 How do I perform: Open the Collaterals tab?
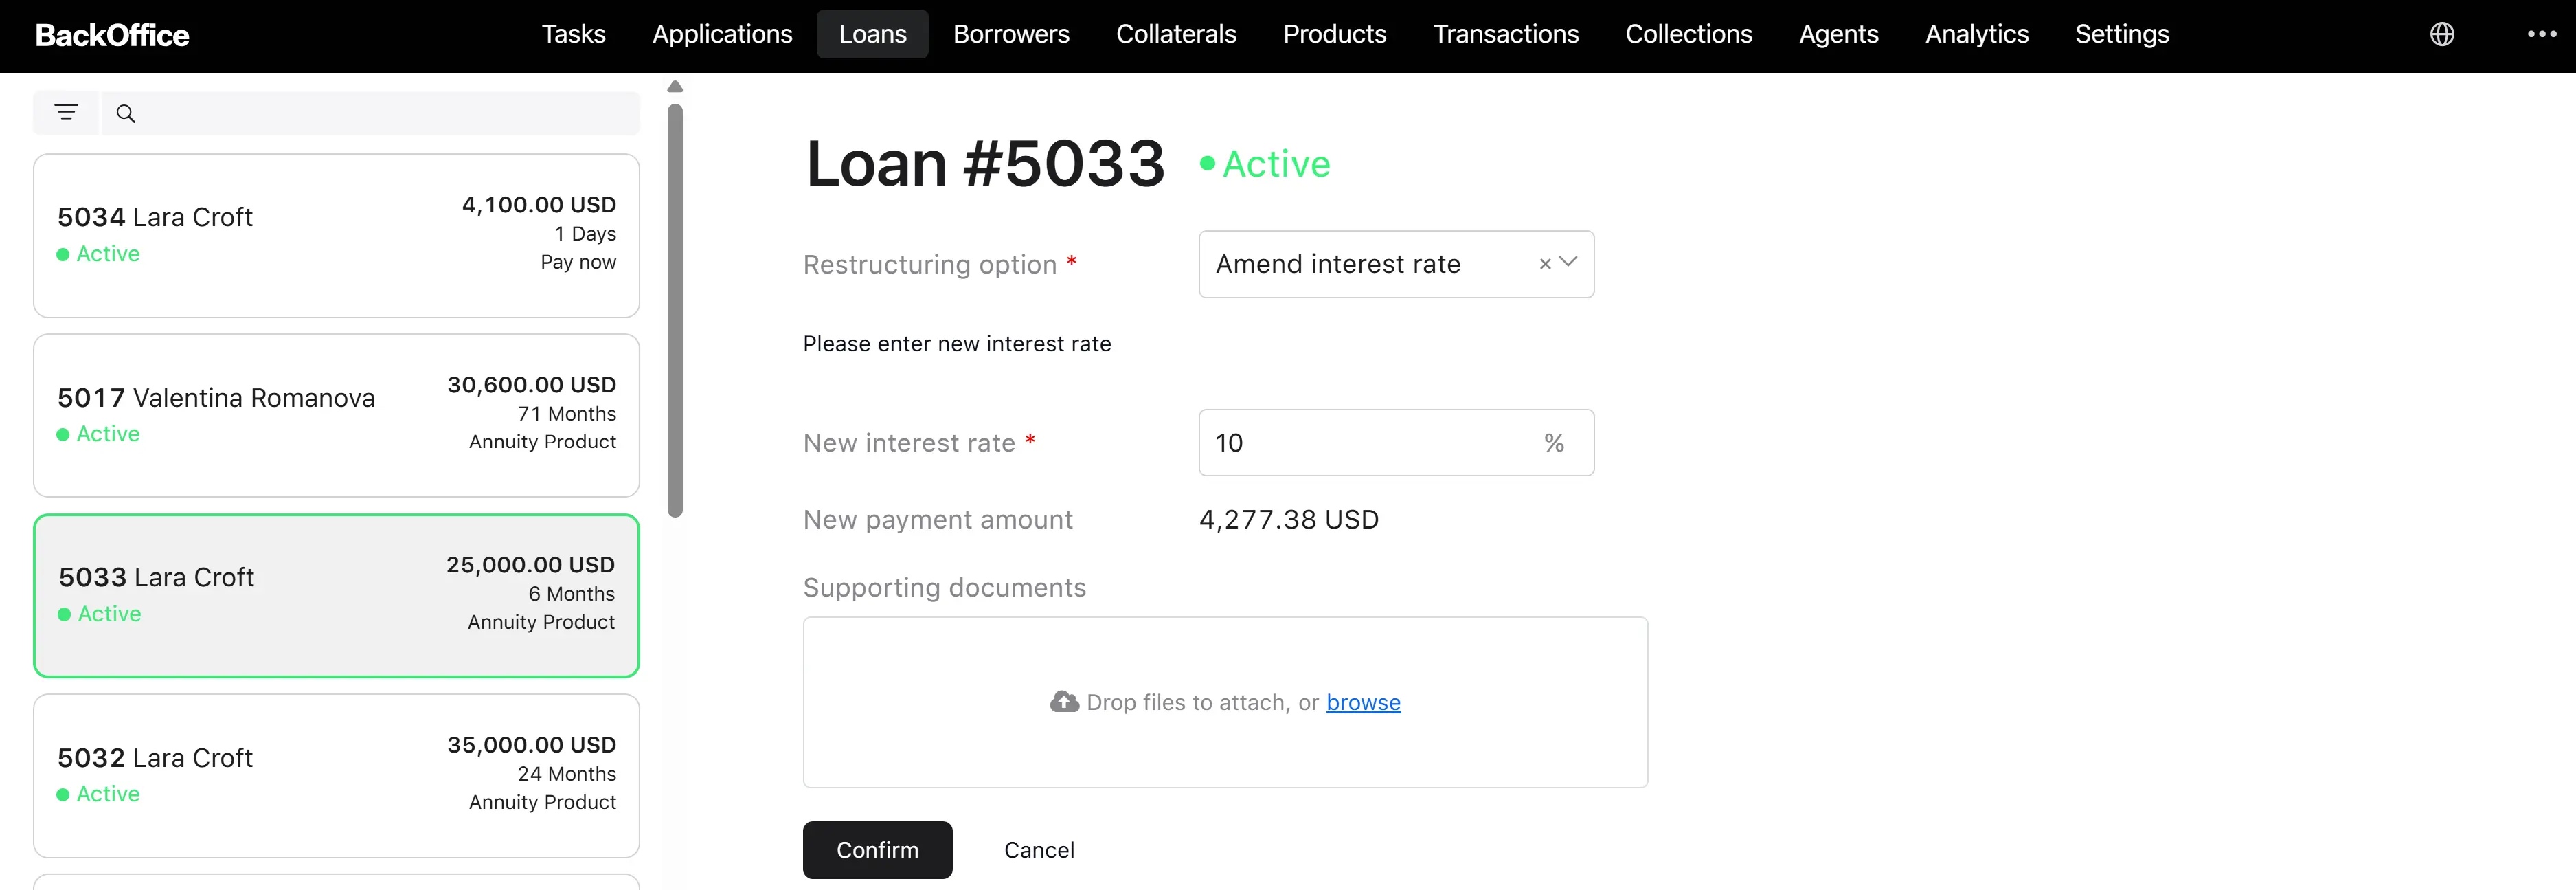pos(1176,34)
